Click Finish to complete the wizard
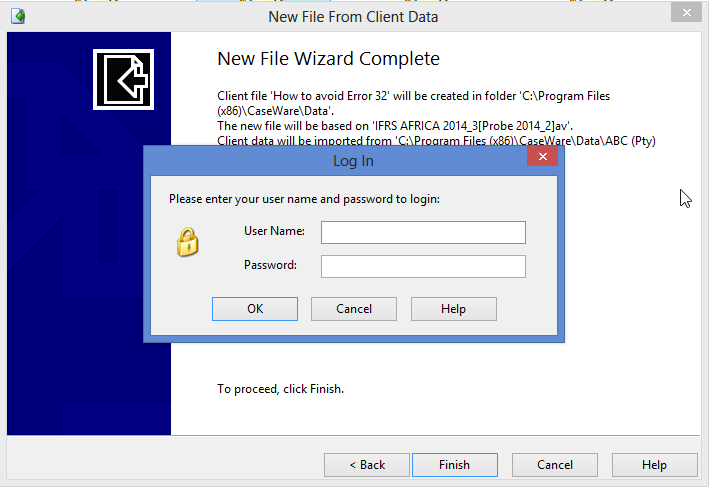The height and width of the screenshot is (488, 710). (454, 465)
